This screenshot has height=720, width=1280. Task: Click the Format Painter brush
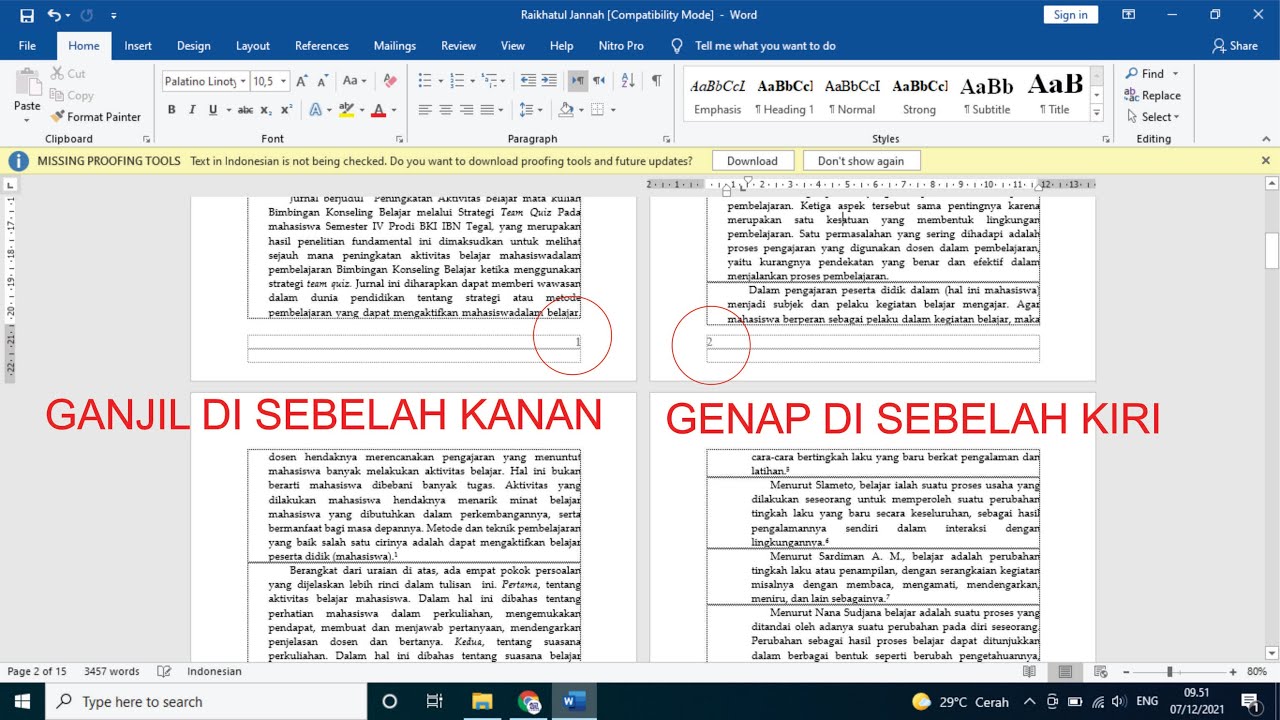96,117
